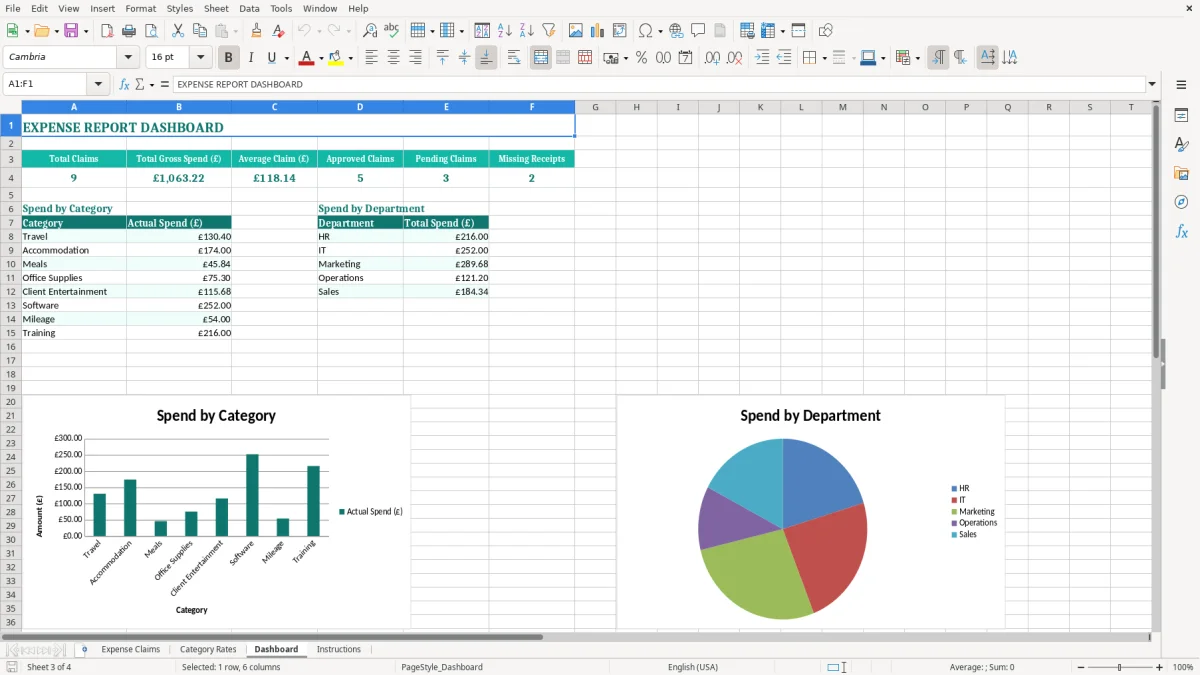Click the formula input line
Image resolution: width=1200 pixels, height=675 pixels.
658,84
